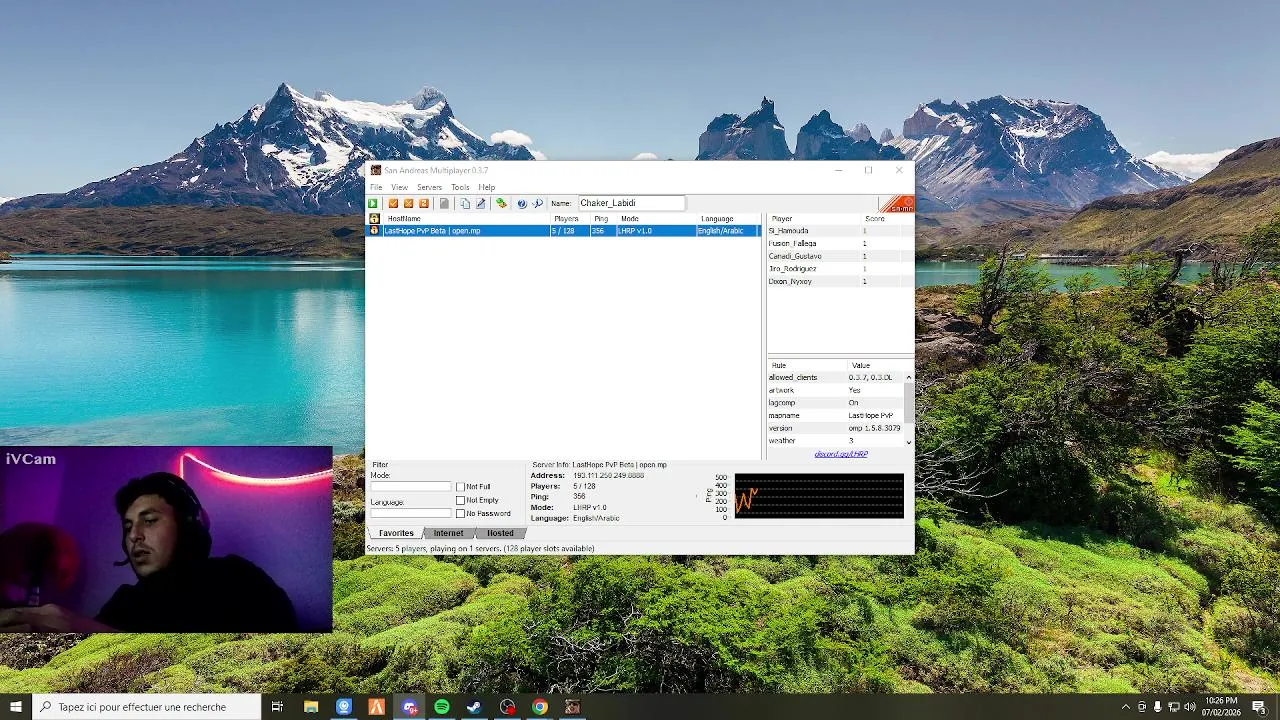1280x720 pixels.
Task: Enable the Not Empty filter checkbox
Action: coord(460,500)
